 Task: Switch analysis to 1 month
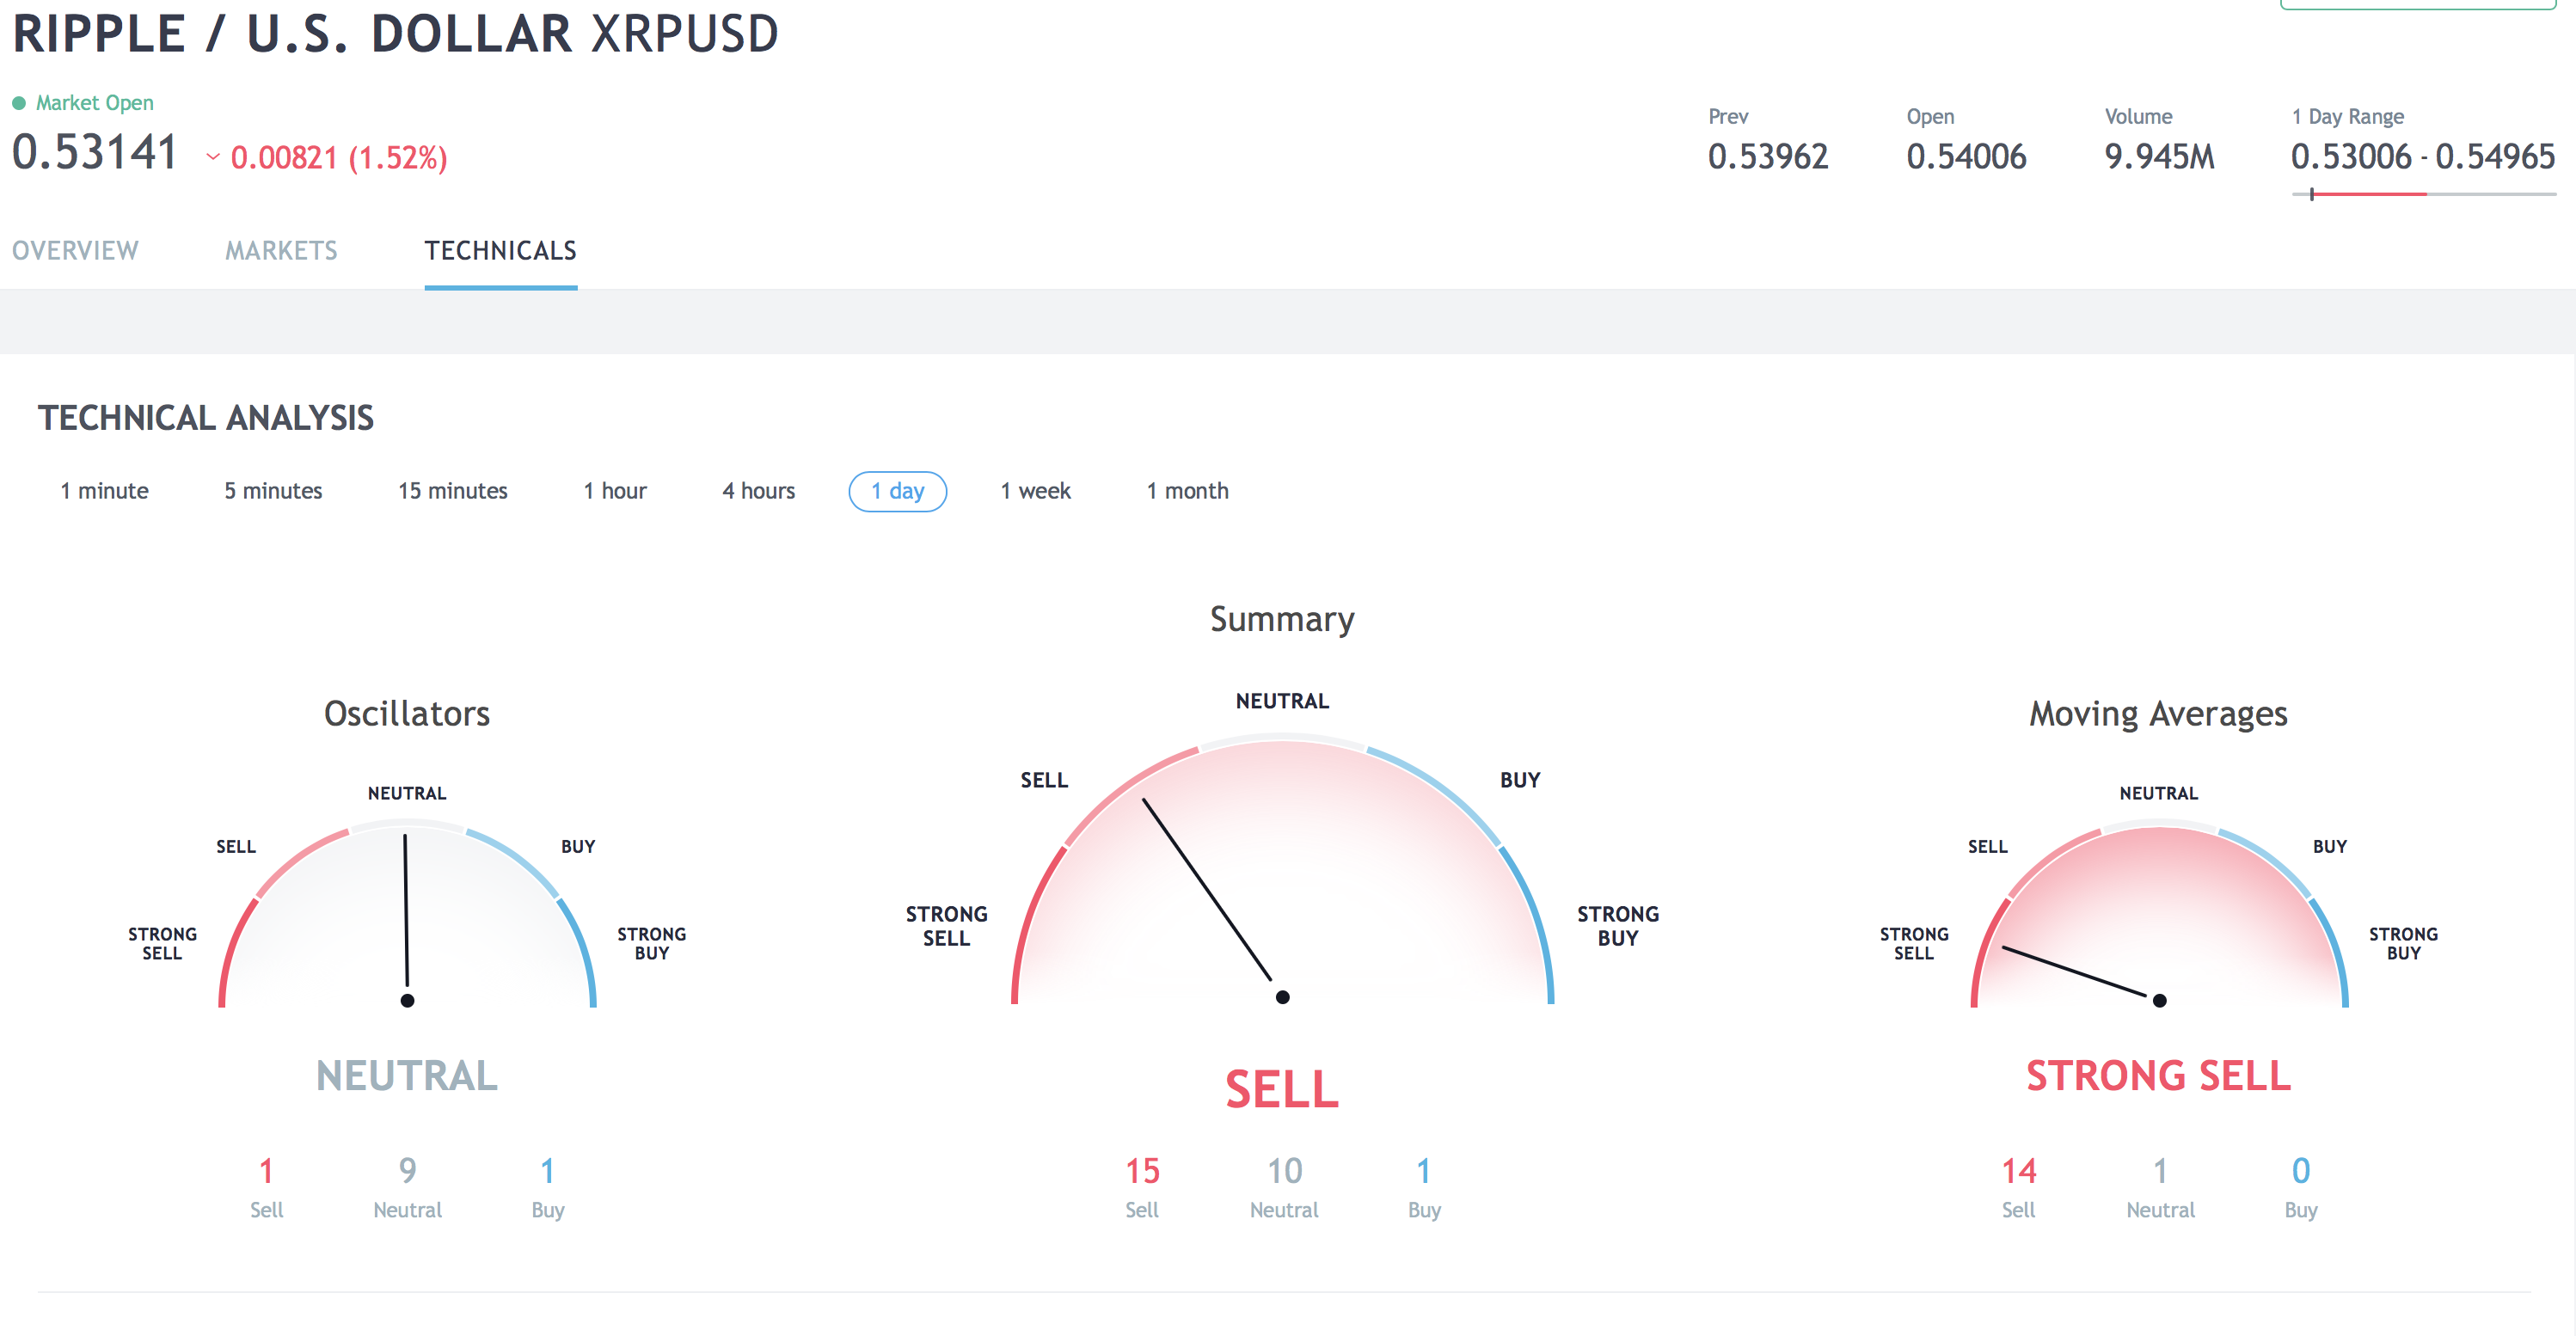tap(1187, 491)
